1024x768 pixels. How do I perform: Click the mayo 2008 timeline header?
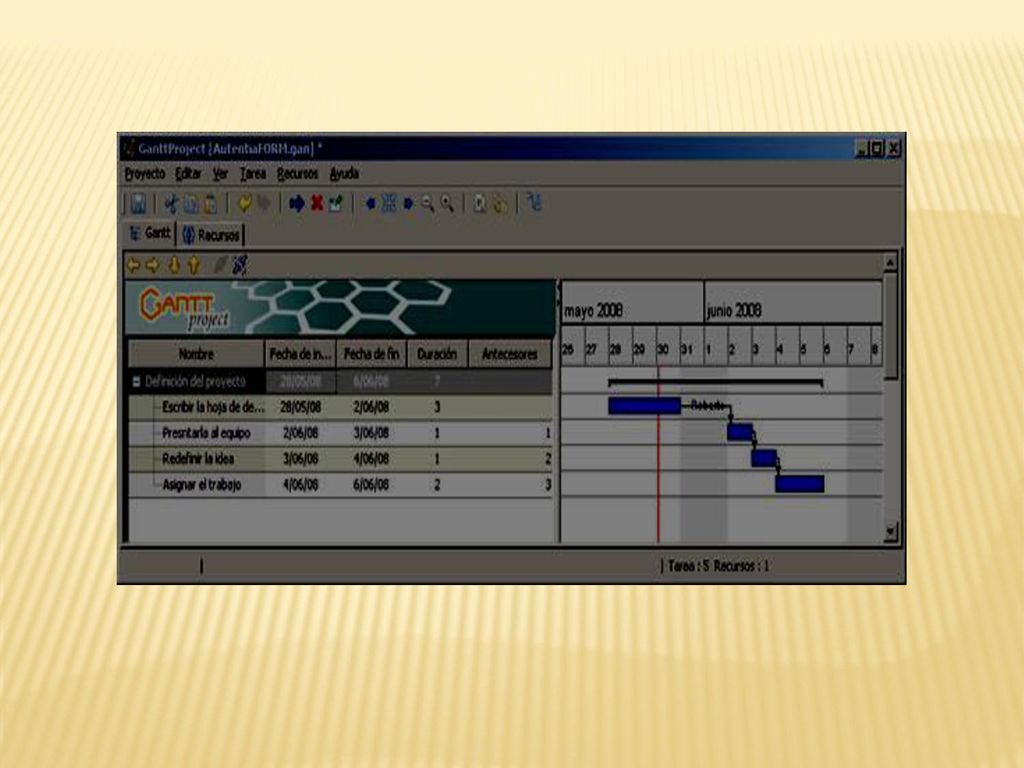[632, 302]
